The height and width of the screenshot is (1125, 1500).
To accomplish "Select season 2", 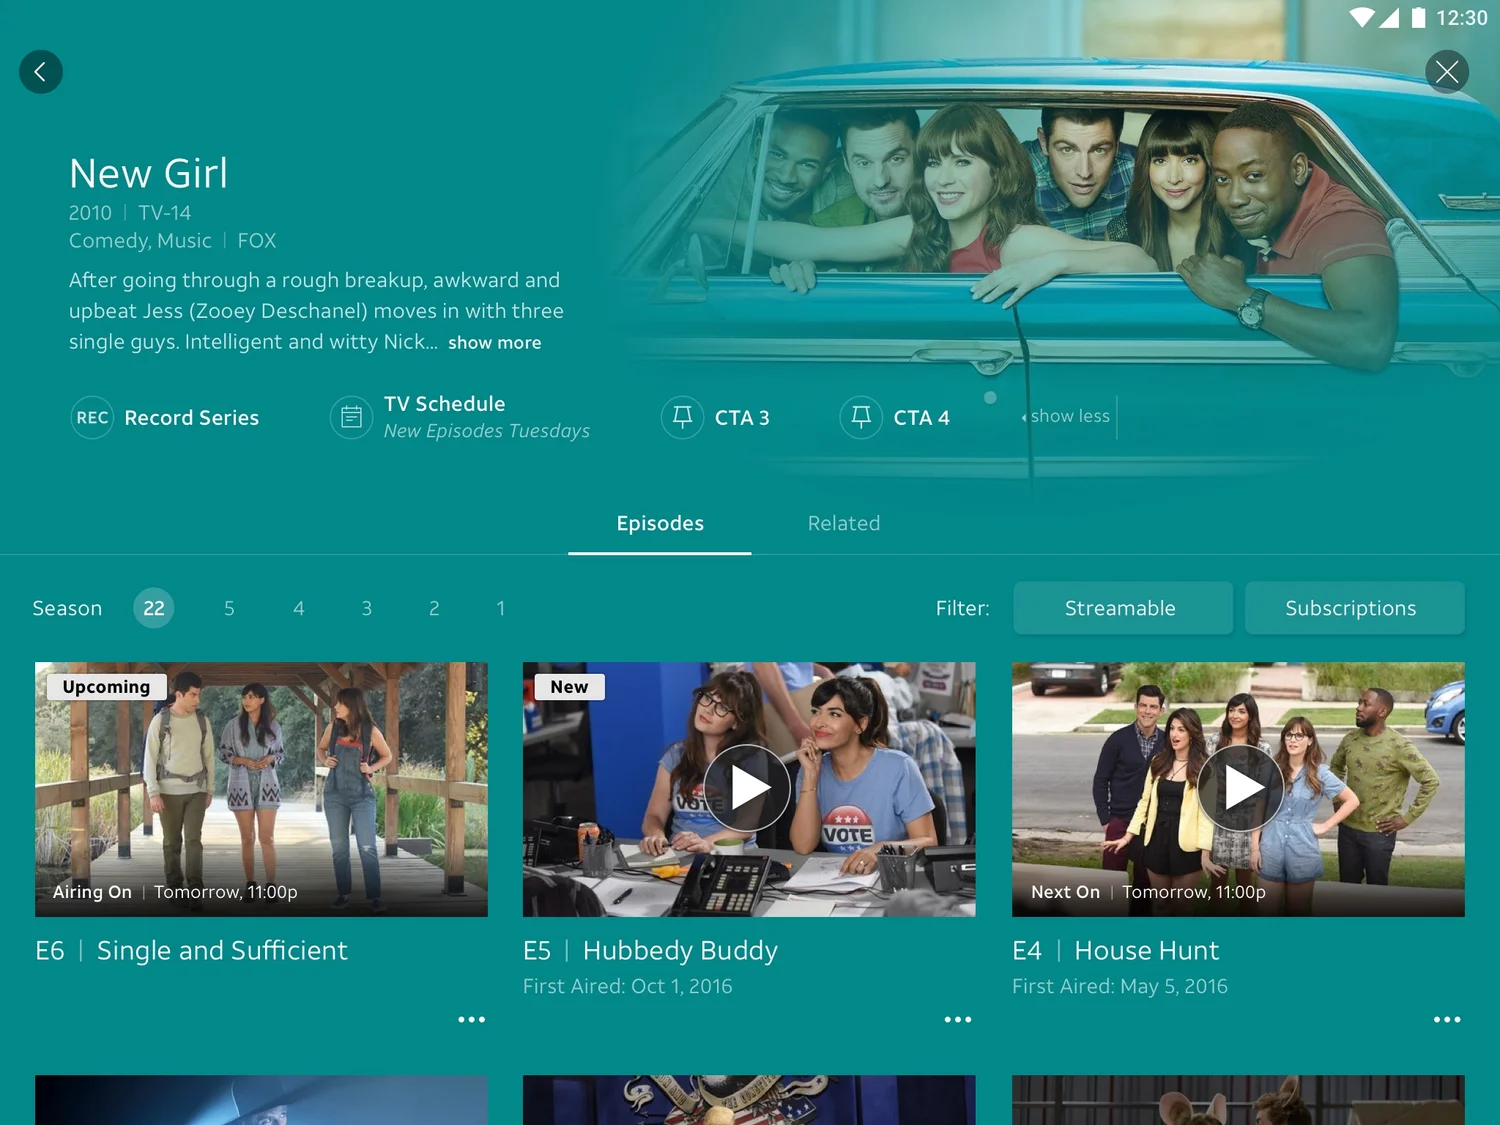I will tap(434, 608).
